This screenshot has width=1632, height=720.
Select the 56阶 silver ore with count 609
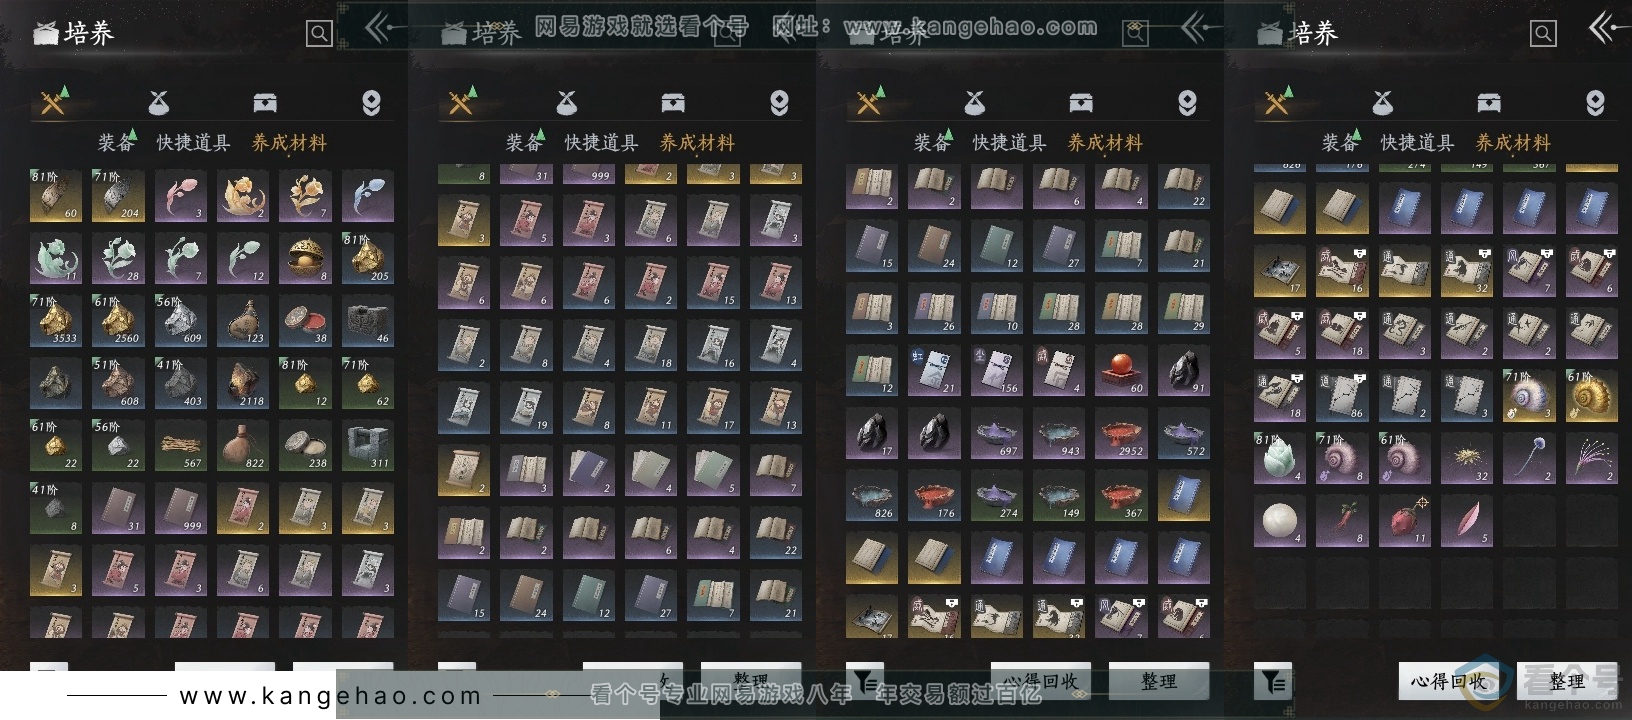[180, 320]
